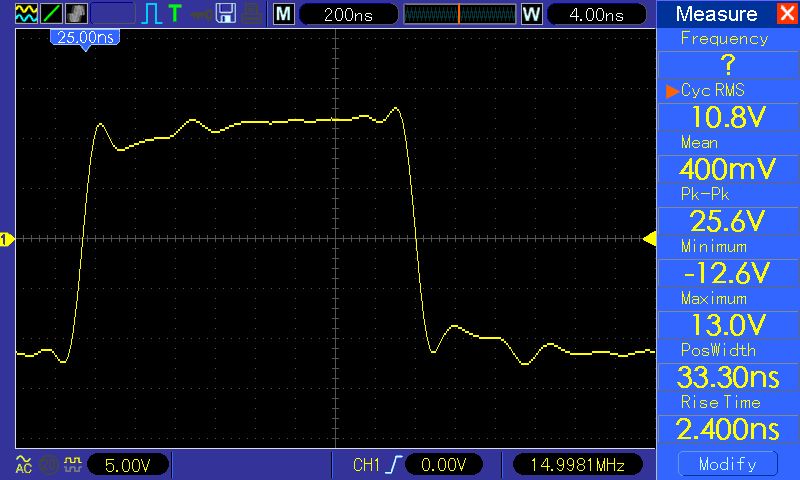Click the 2.400ns Rise Time value
This screenshot has width=800, height=480.
tap(728, 429)
